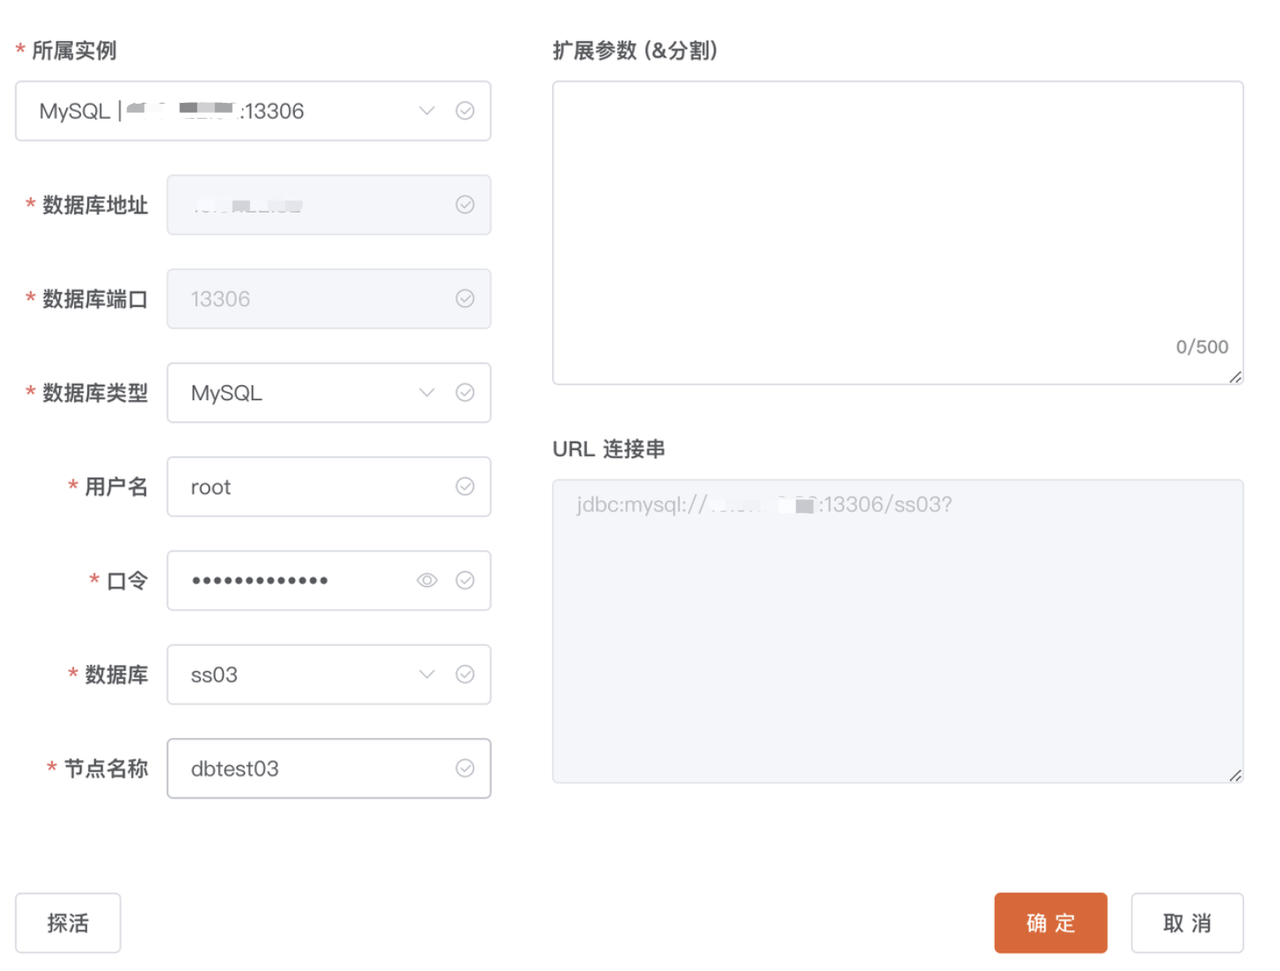The image size is (1280, 971).
Task: Click check icon in 数据库地址 field
Action: [x=465, y=205]
